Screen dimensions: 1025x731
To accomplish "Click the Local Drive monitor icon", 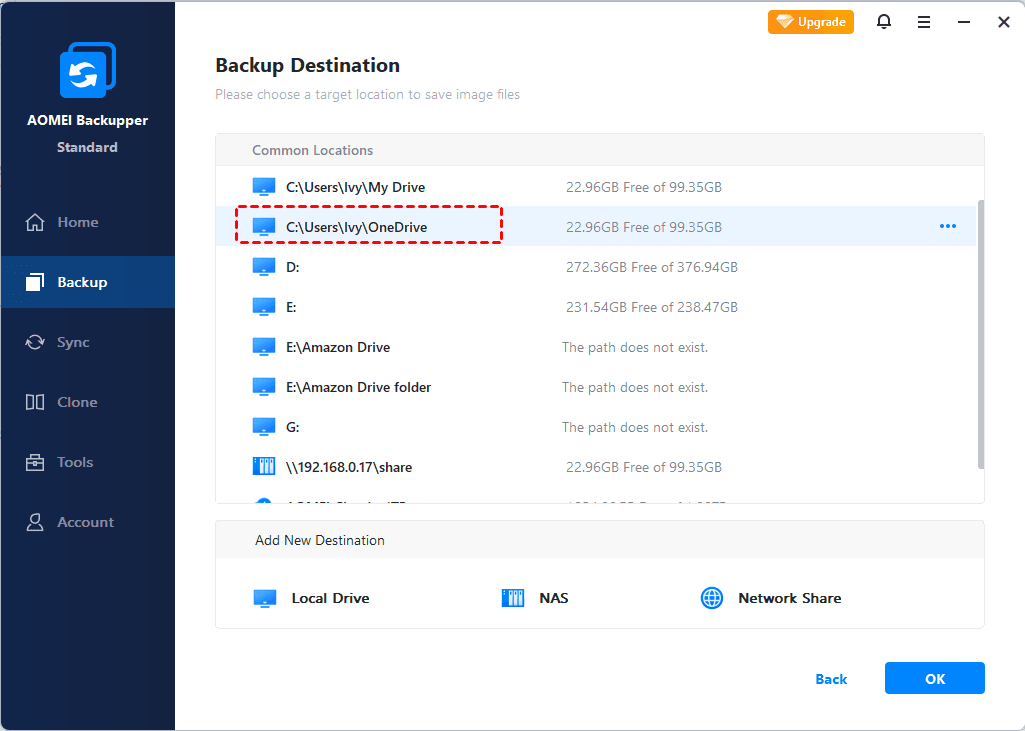I will point(265,598).
